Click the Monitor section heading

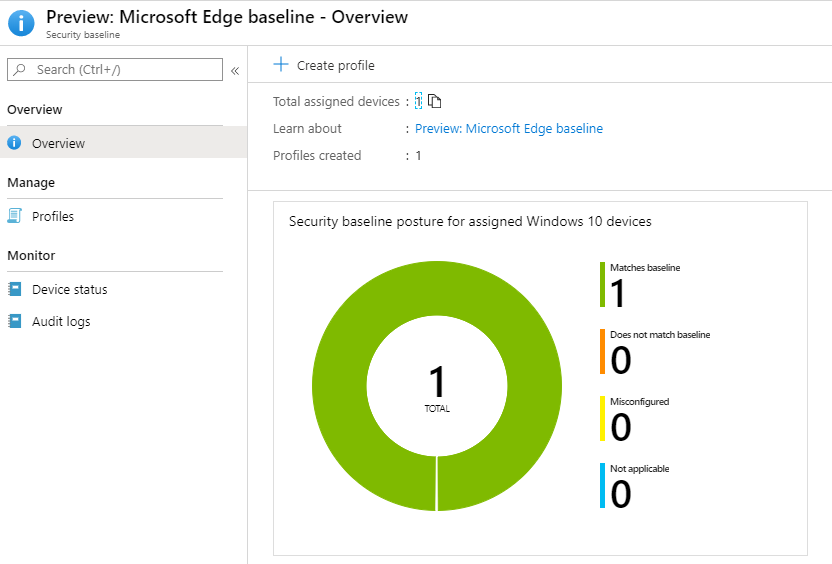31,255
